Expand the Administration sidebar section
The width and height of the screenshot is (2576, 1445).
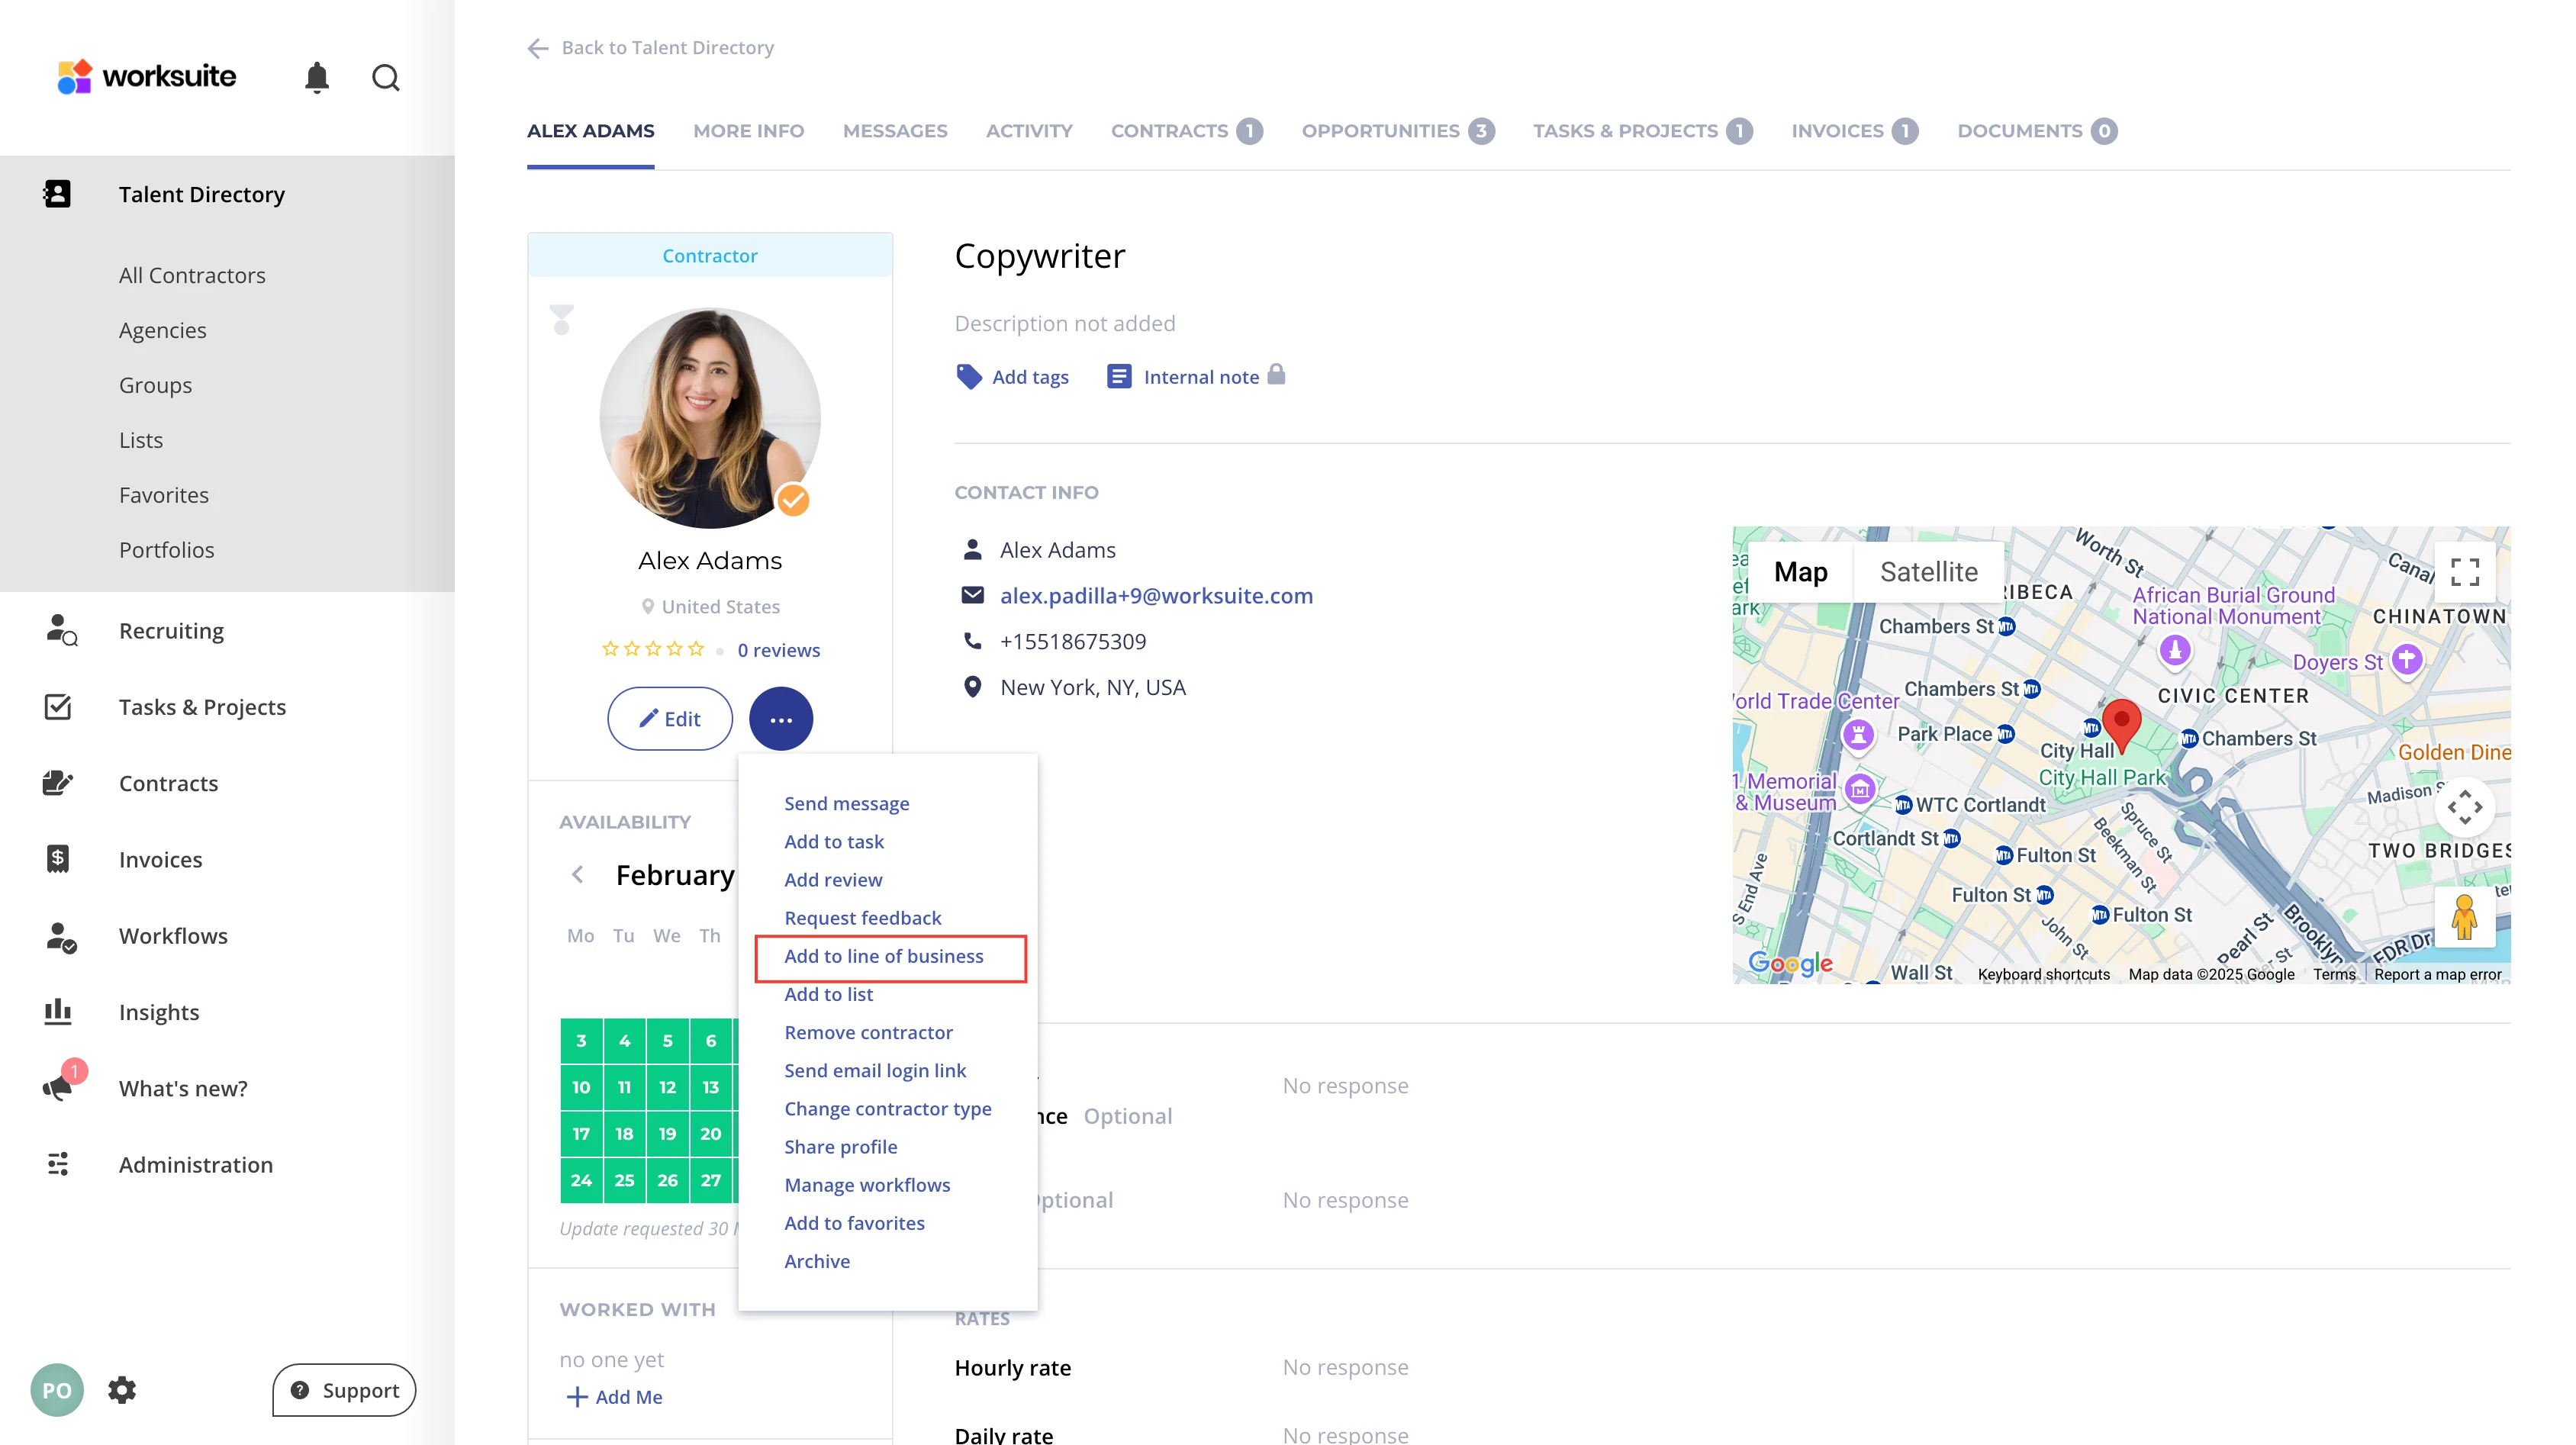click(195, 1164)
